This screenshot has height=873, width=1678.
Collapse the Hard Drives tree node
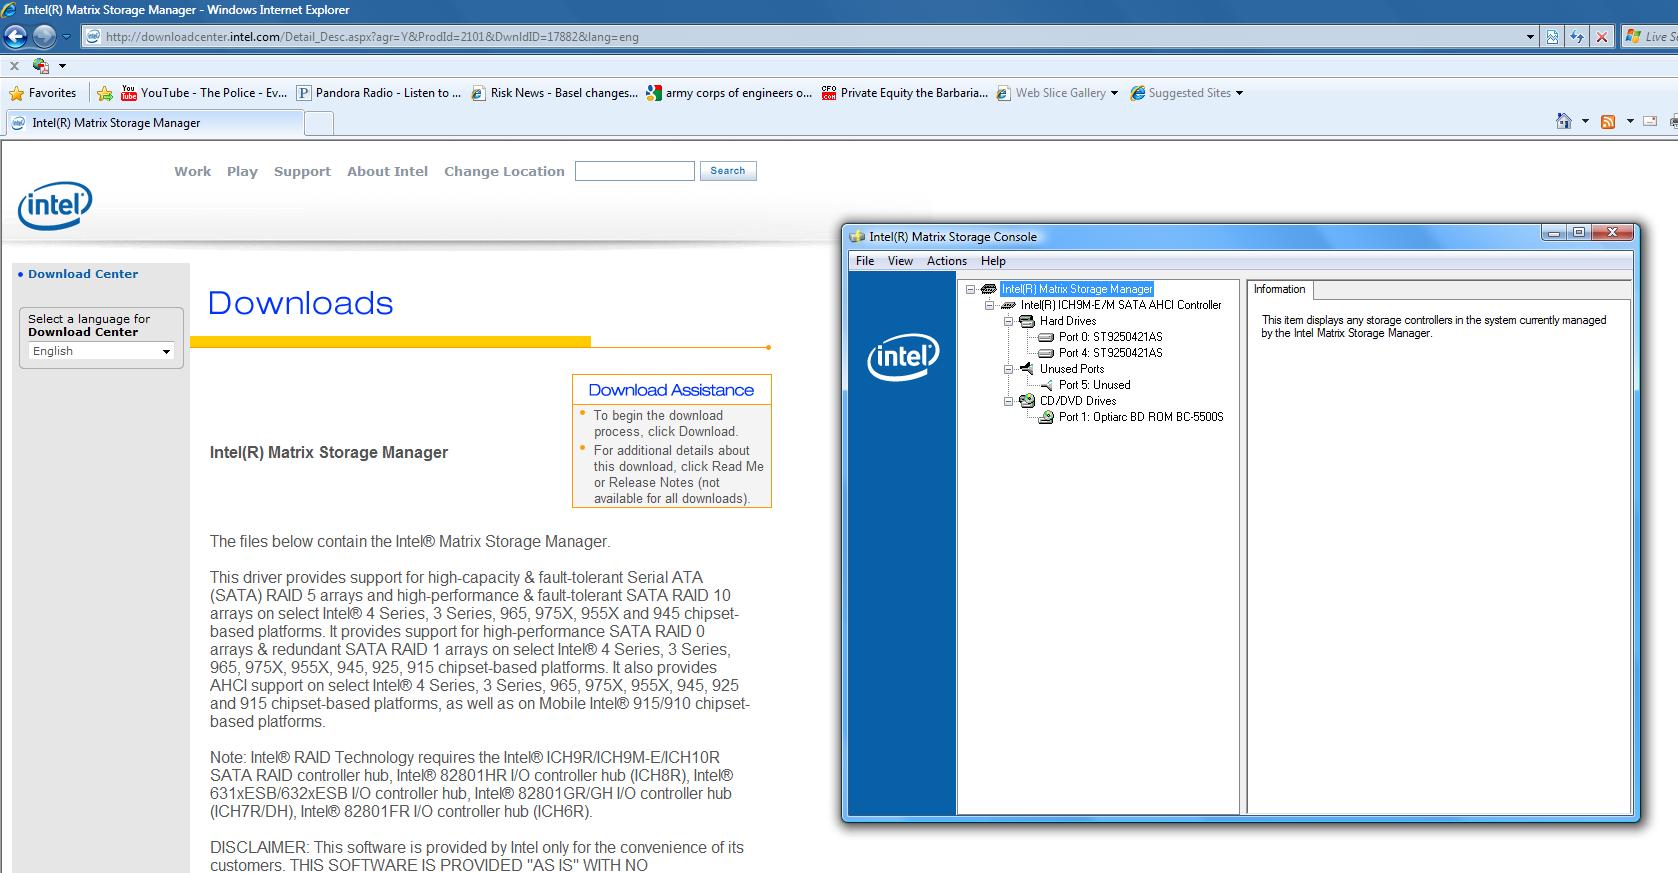pos(1008,321)
